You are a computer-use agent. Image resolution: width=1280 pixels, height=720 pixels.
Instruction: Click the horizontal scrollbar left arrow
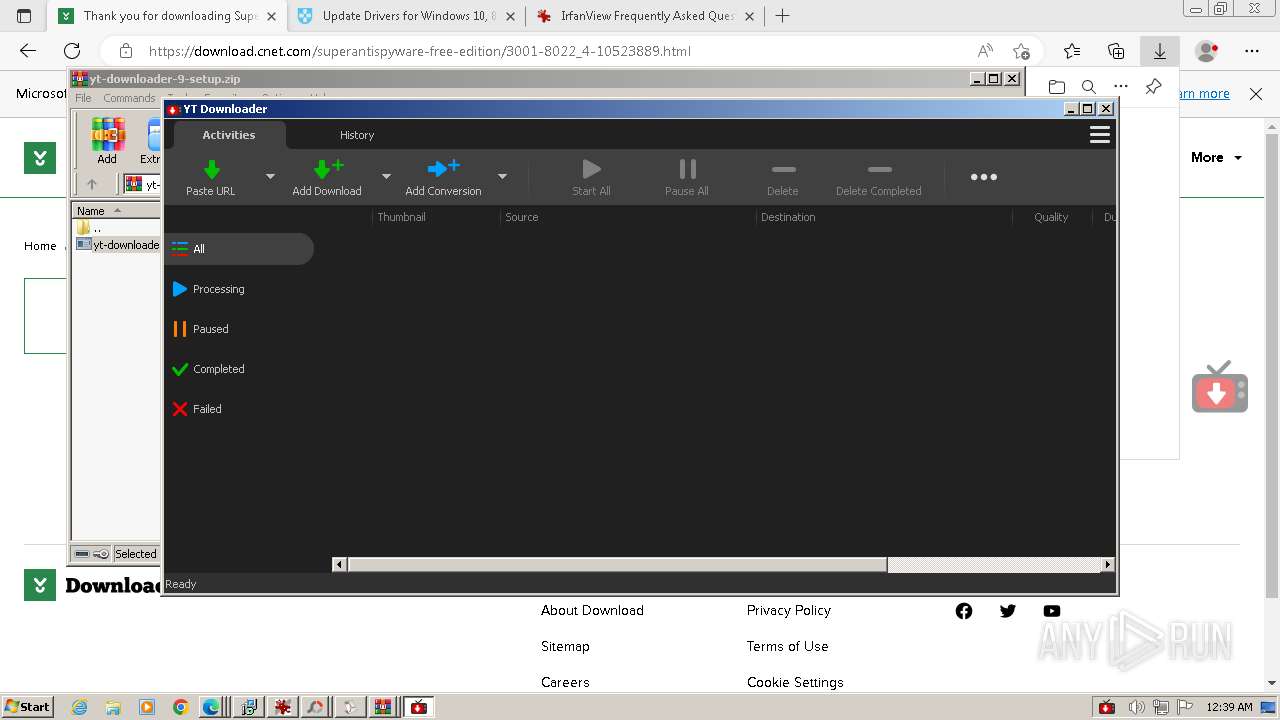point(339,565)
